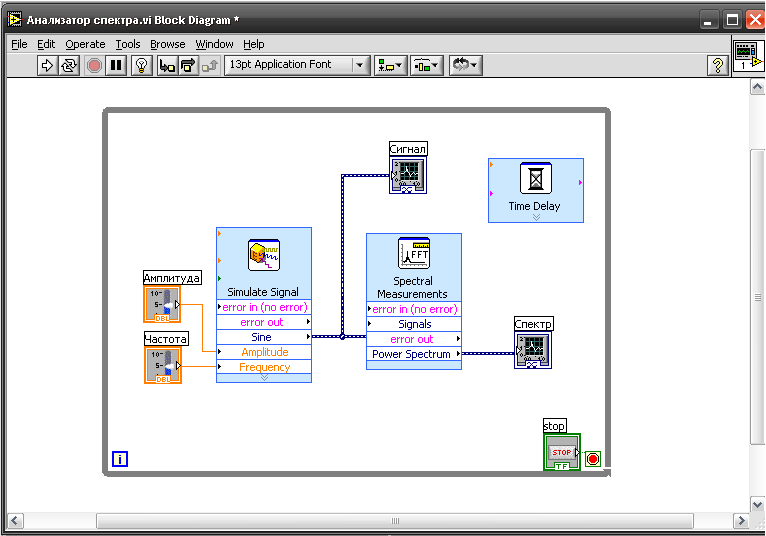The height and width of the screenshot is (536, 766).
Task: Select the Spectral Measurements FFT icon
Action: [x=414, y=253]
